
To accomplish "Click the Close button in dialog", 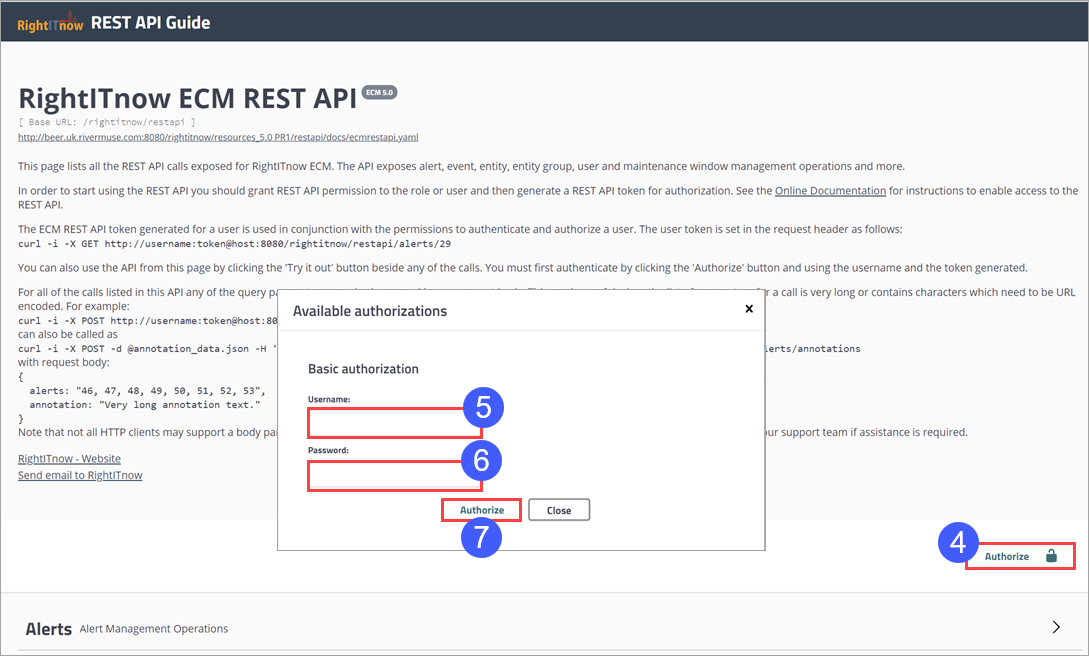I will [x=559, y=510].
